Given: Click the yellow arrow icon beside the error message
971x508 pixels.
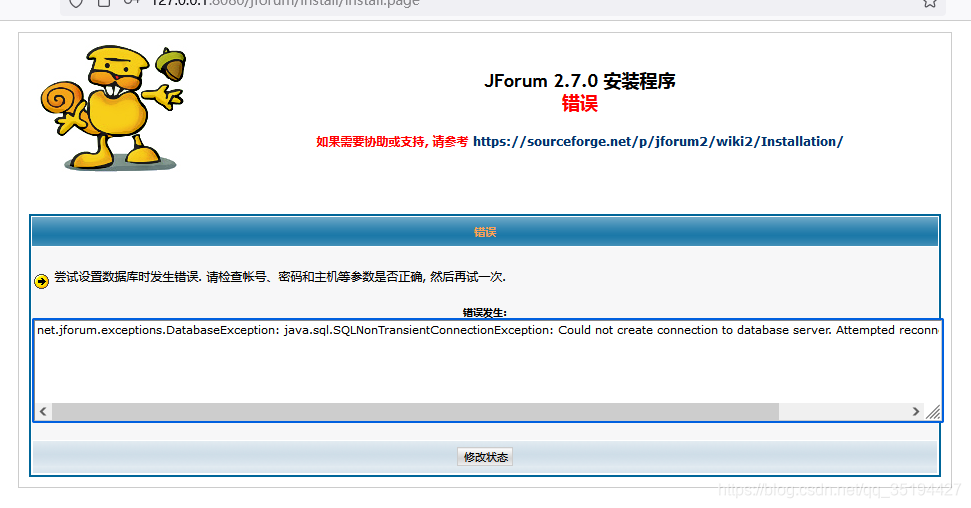Looking at the screenshot, I should tap(41, 281).
